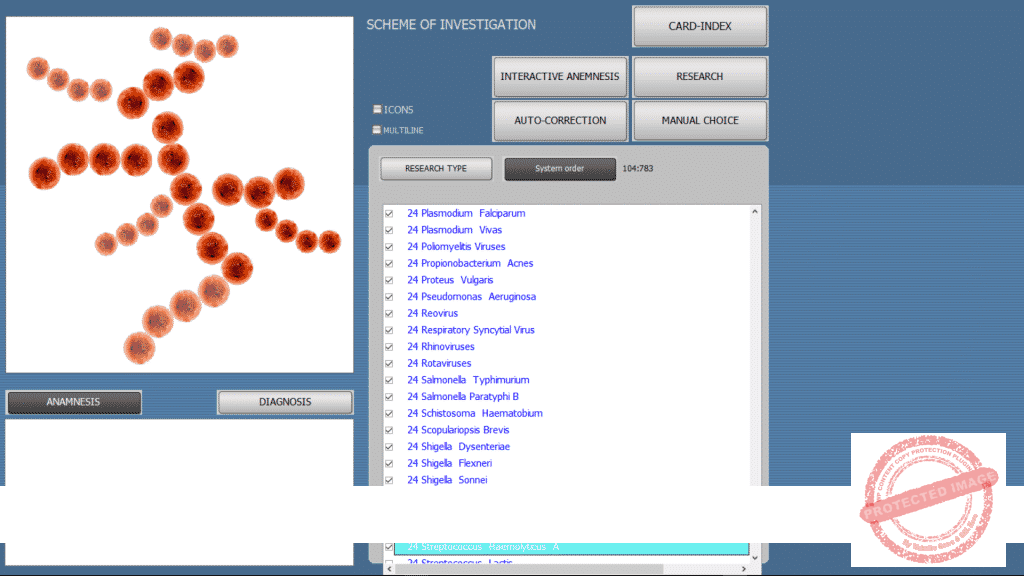Click the streptococcus microscopy image

tap(180, 195)
